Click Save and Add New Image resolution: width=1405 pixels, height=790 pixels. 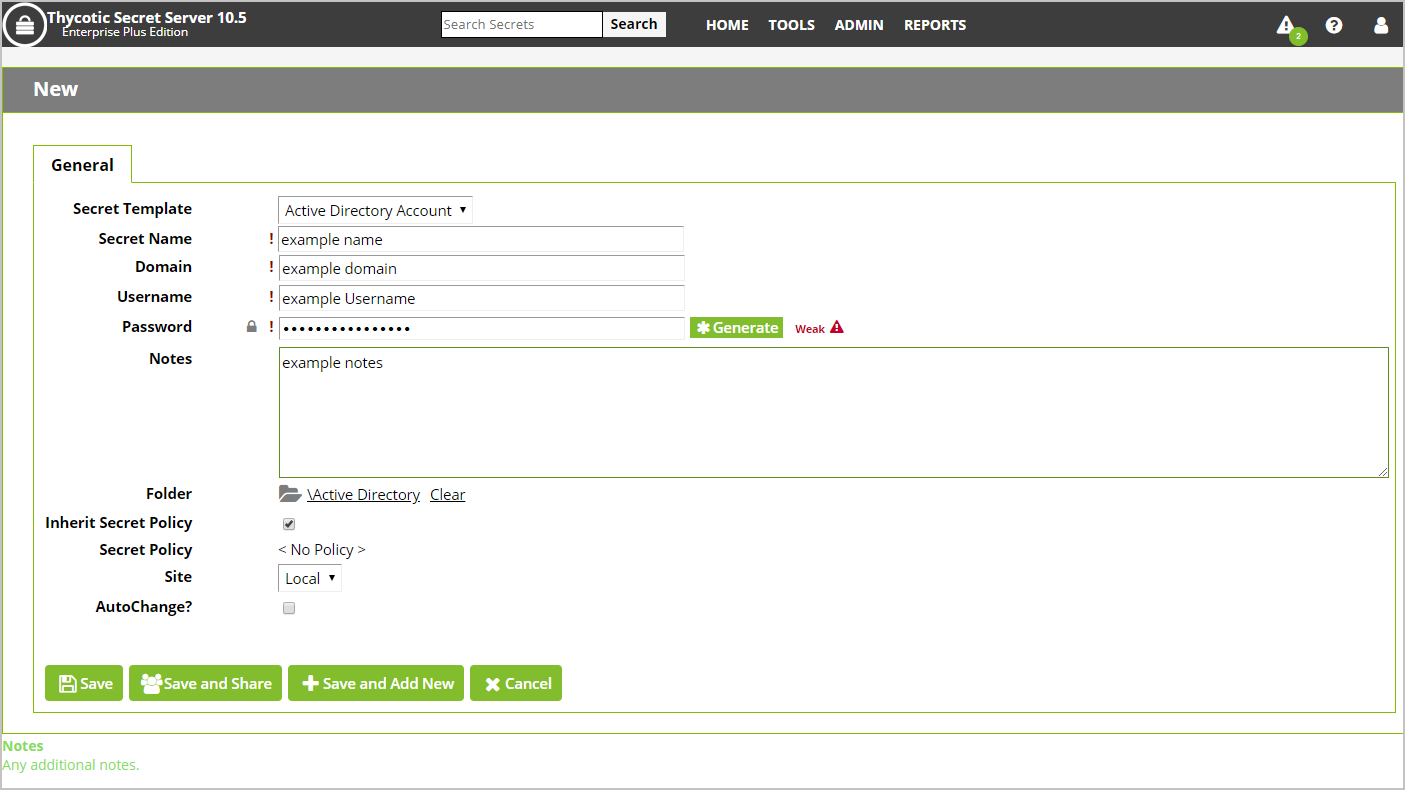click(376, 683)
